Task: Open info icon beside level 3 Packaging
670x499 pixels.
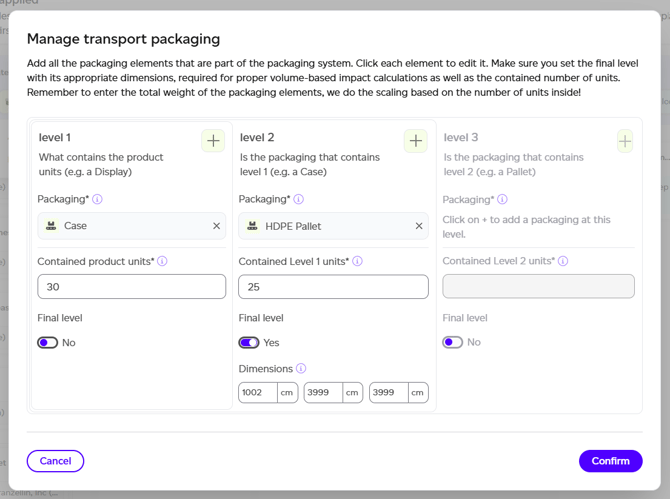Action: (x=502, y=199)
